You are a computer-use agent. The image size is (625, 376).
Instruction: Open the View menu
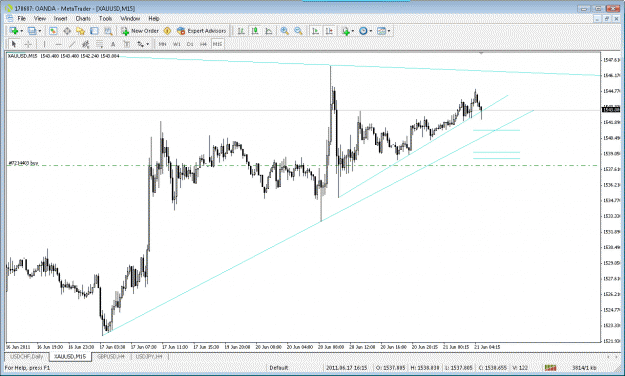40,18
